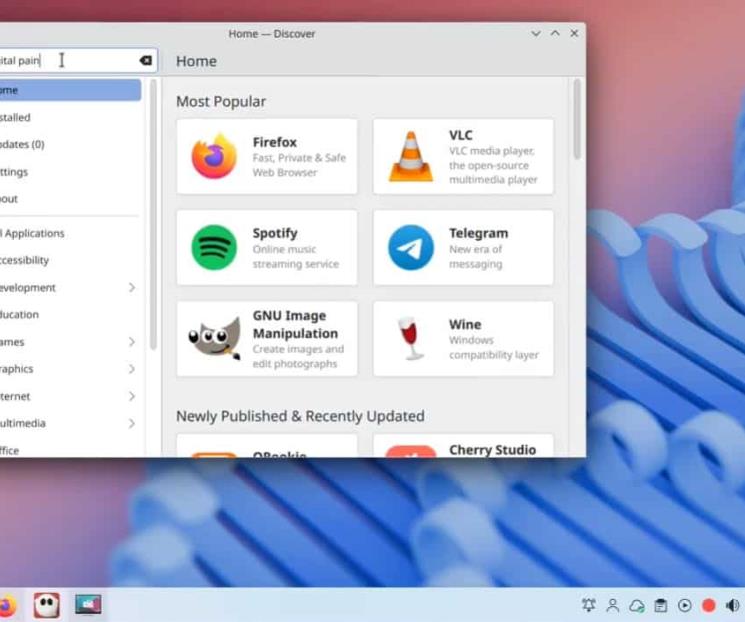Image resolution: width=745 pixels, height=622 pixels.
Task: Select the Education category
Action: pyautogui.click(x=70, y=315)
